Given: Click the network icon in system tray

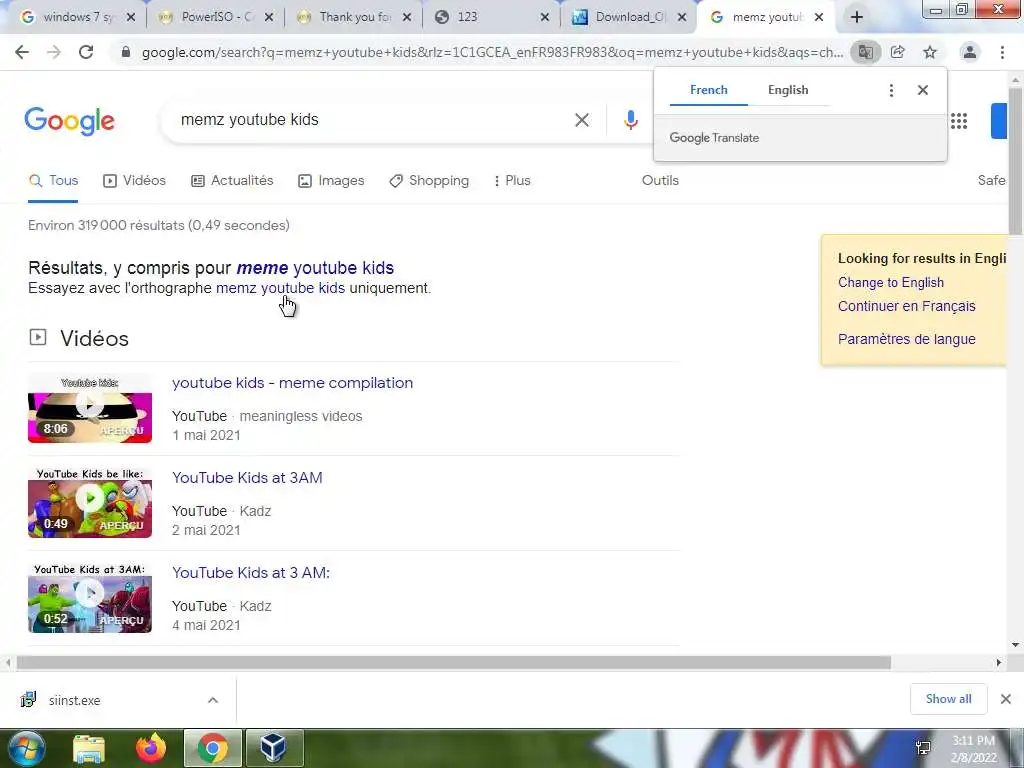Looking at the screenshot, I should [923, 748].
